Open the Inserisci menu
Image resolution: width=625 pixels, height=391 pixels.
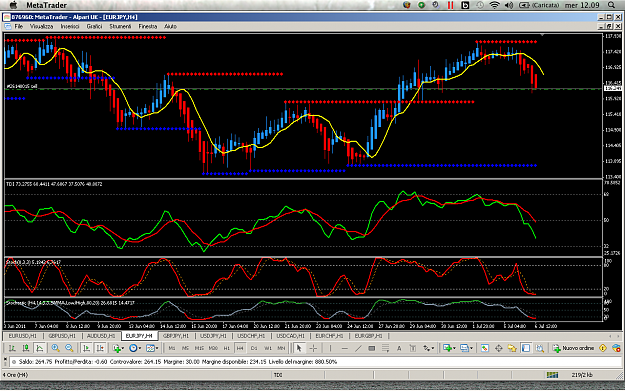(x=70, y=26)
